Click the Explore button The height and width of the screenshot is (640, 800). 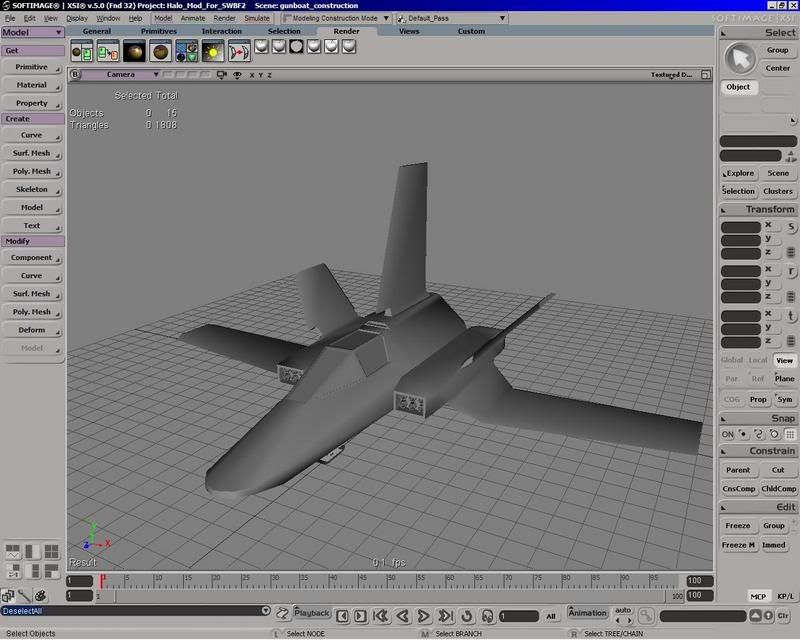[x=740, y=174]
